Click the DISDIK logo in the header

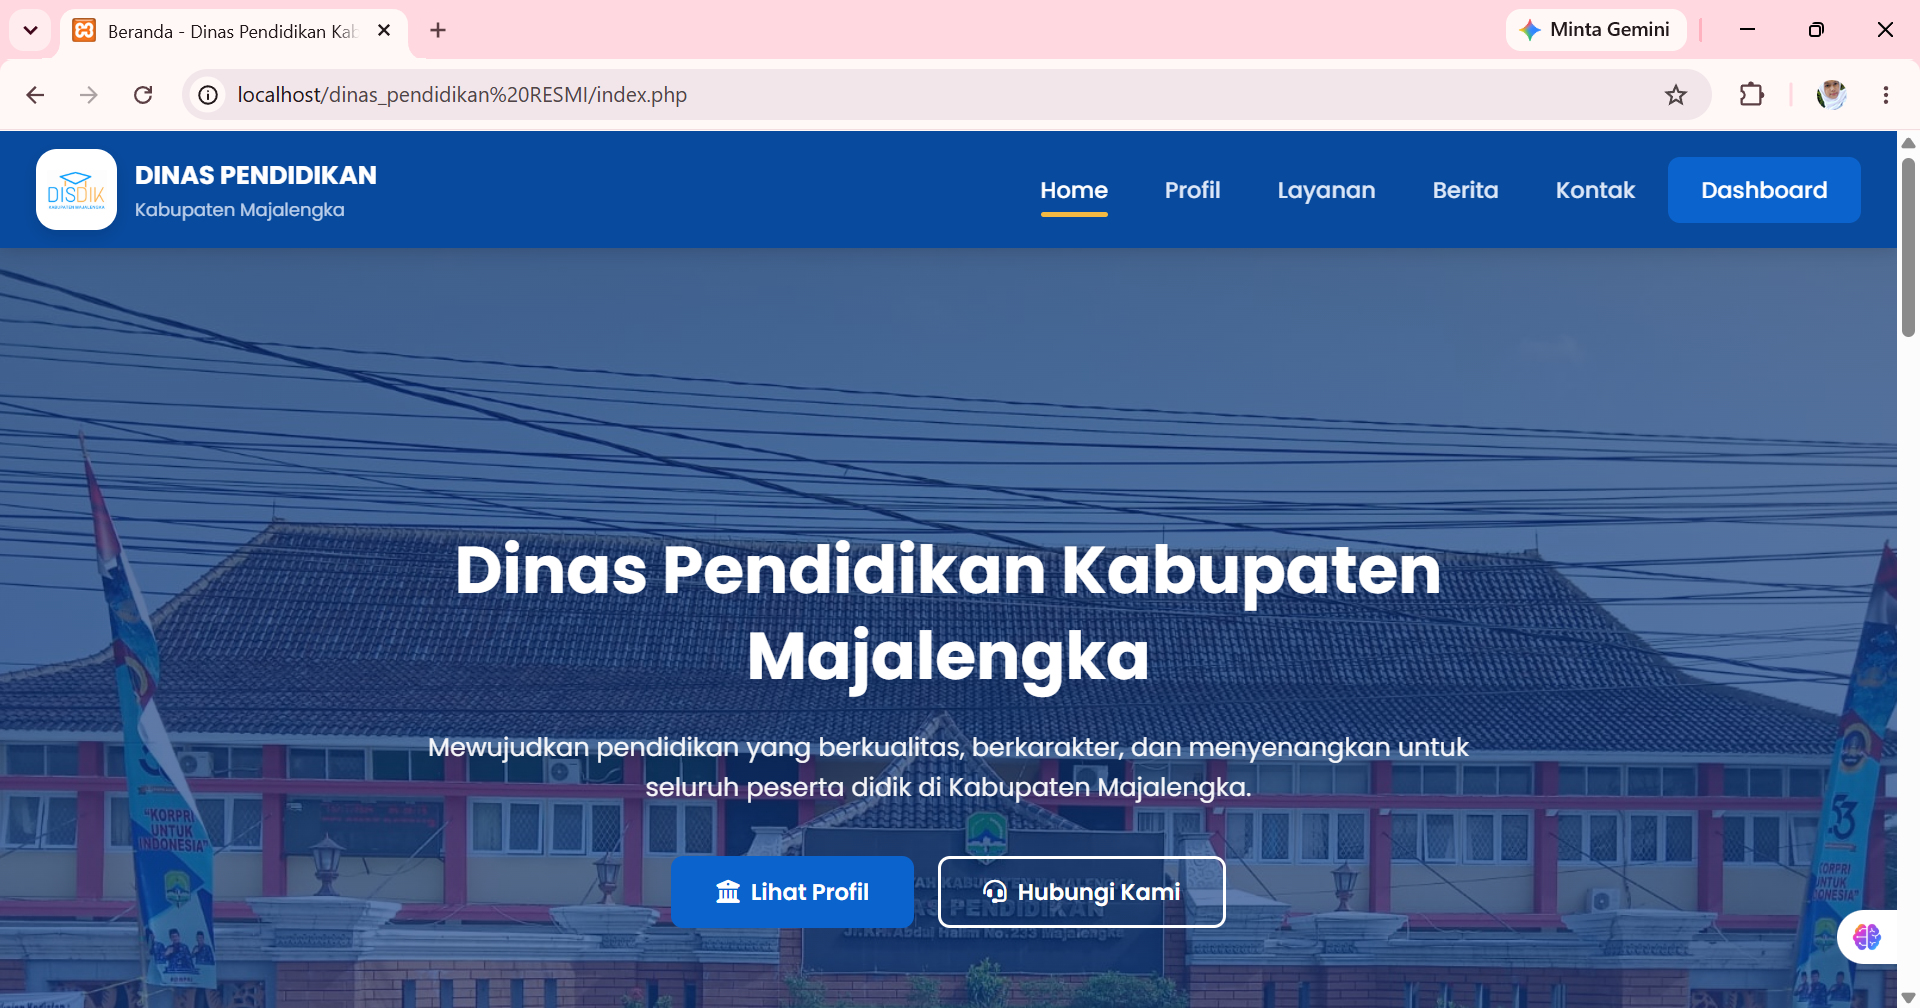tap(76, 190)
